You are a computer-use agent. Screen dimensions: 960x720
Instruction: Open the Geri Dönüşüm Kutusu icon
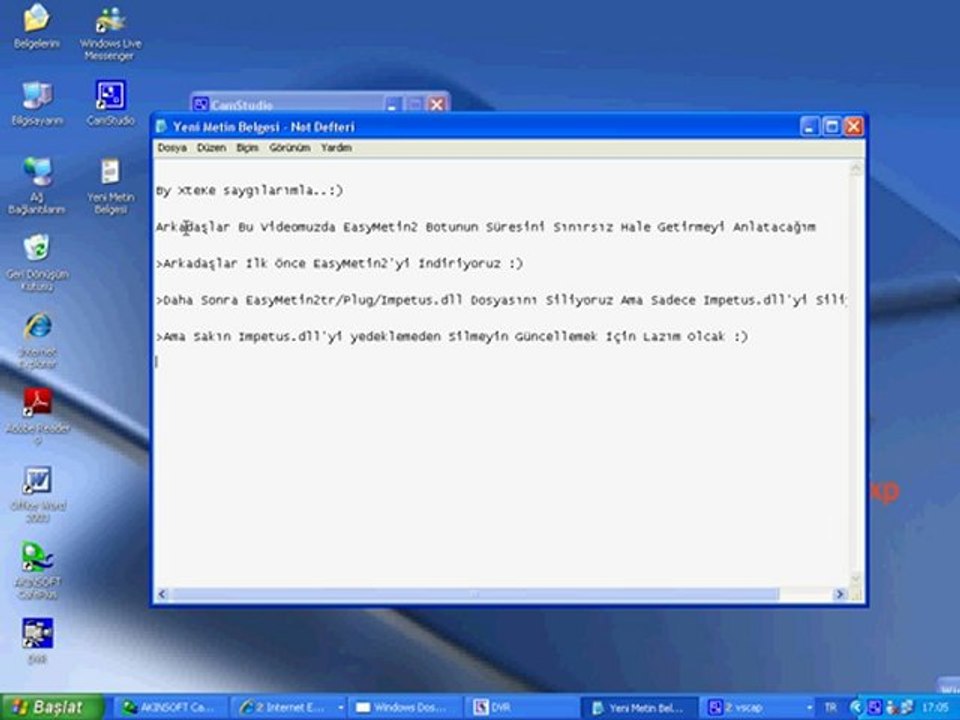click(x=37, y=263)
